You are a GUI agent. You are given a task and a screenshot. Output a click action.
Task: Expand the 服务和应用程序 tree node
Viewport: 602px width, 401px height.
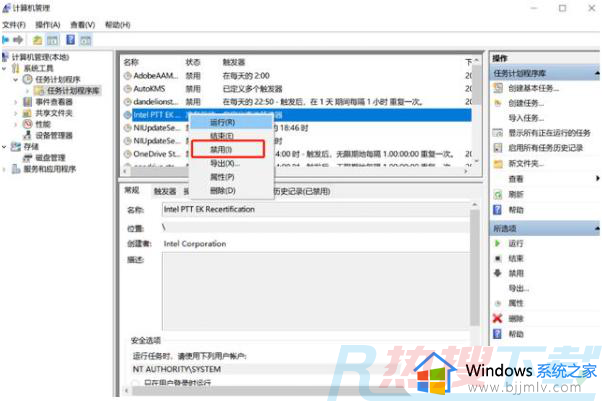tap(4, 169)
